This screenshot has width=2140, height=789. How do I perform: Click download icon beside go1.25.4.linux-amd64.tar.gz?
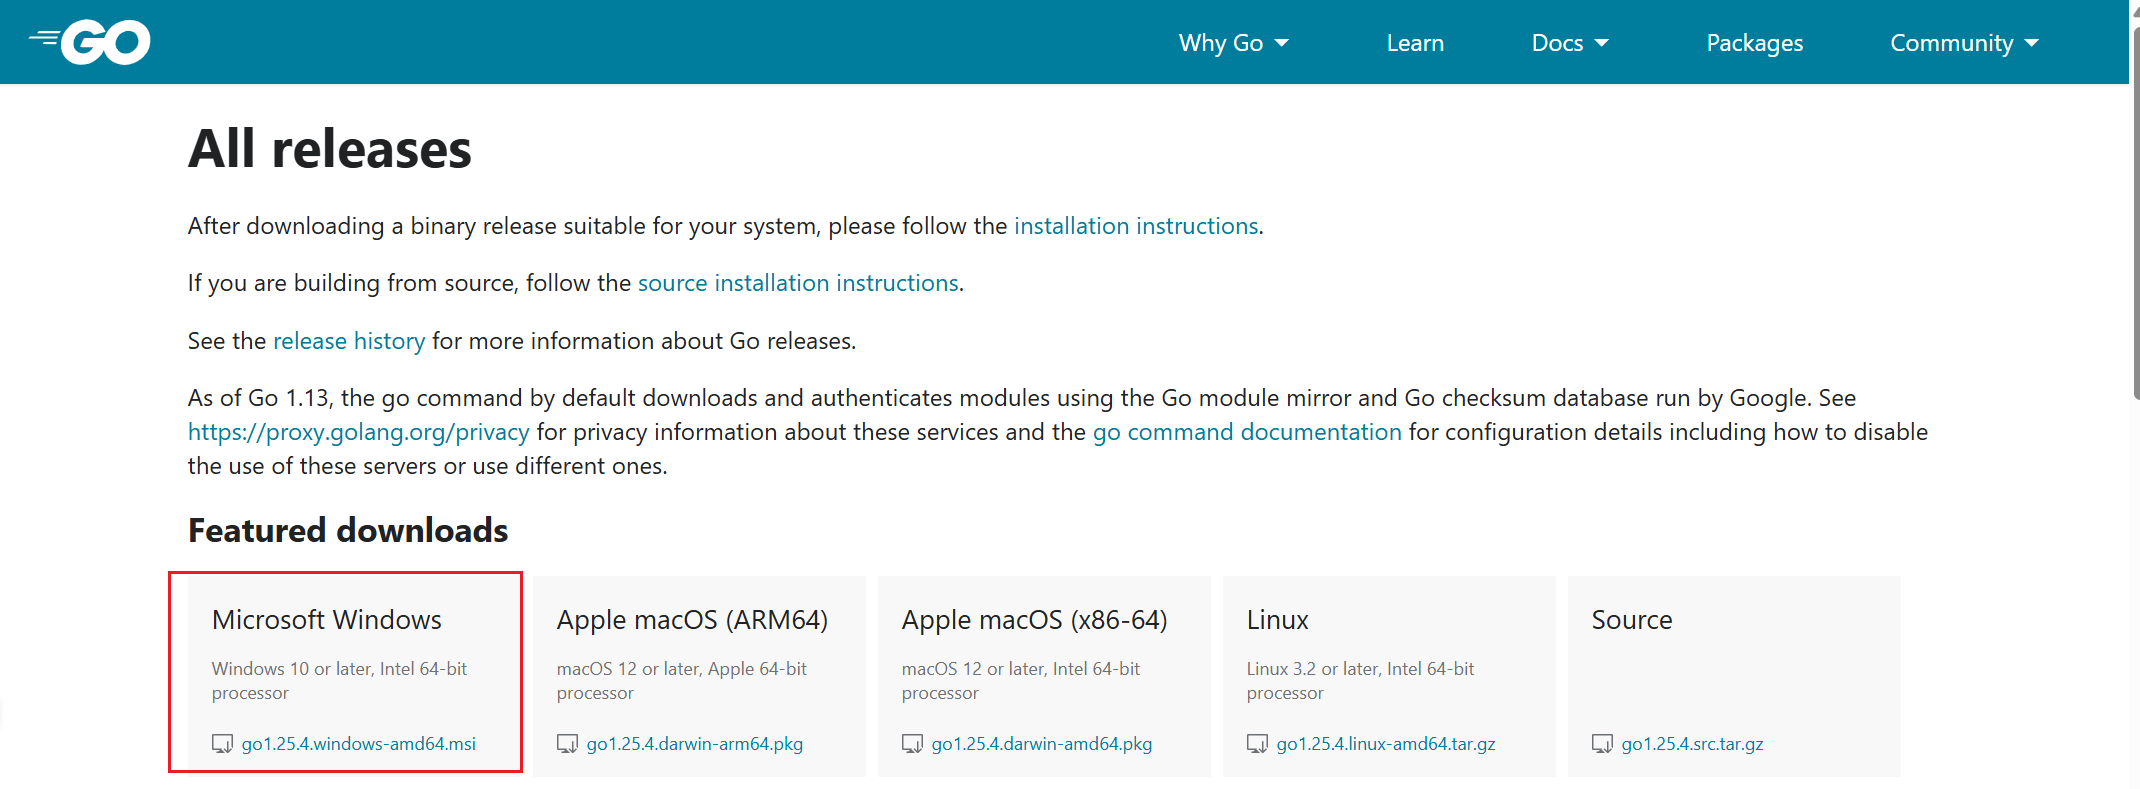click(x=1257, y=744)
